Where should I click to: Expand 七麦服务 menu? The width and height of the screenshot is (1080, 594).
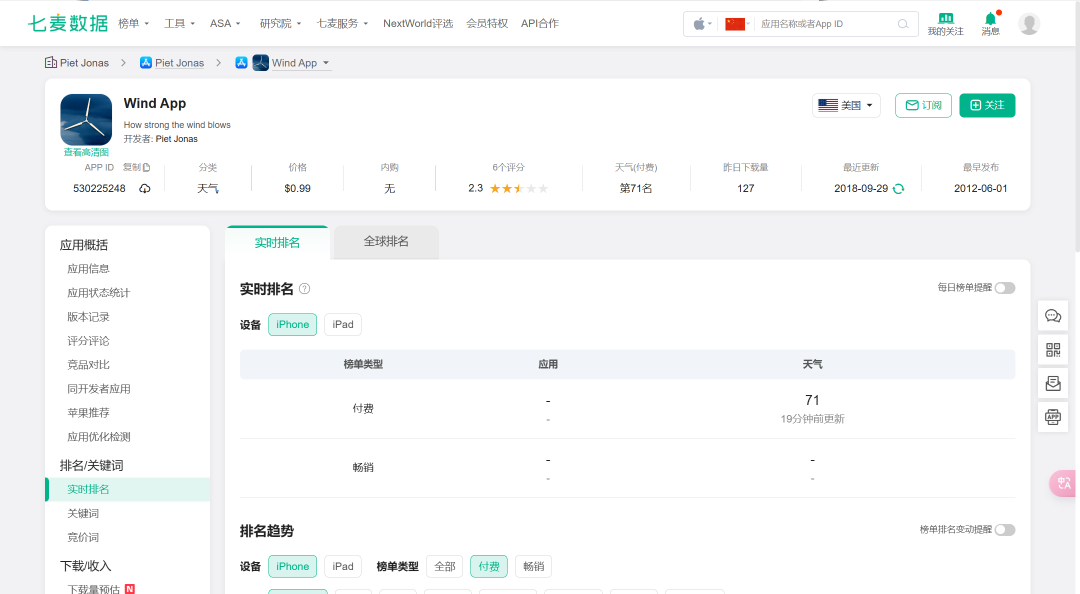[x=342, y=23]
